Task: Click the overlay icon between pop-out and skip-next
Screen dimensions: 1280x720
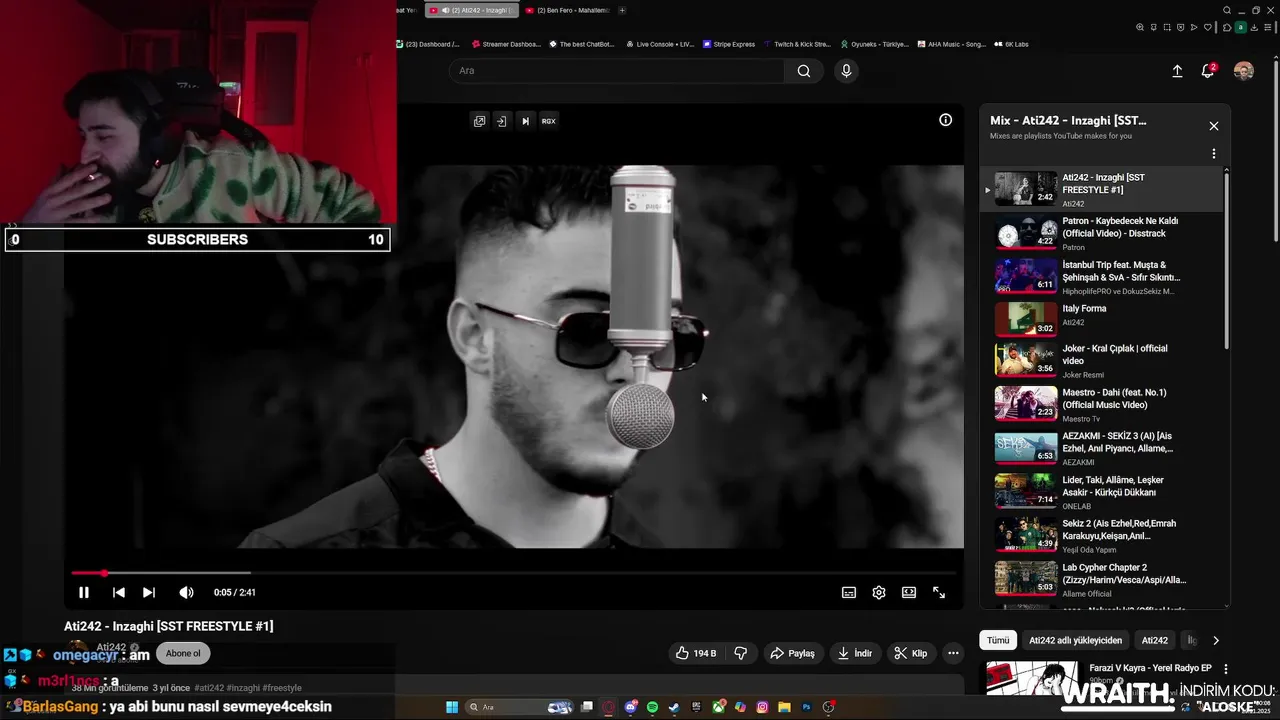Action: pos(502,121)
